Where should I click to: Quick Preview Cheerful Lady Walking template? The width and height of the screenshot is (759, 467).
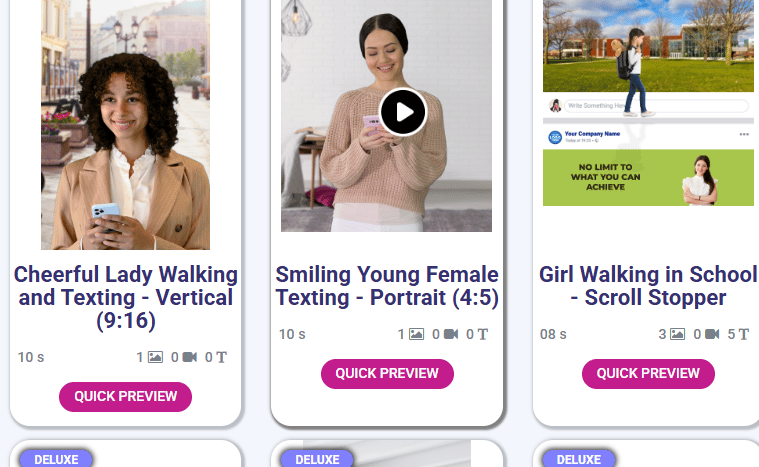(125, 396)
